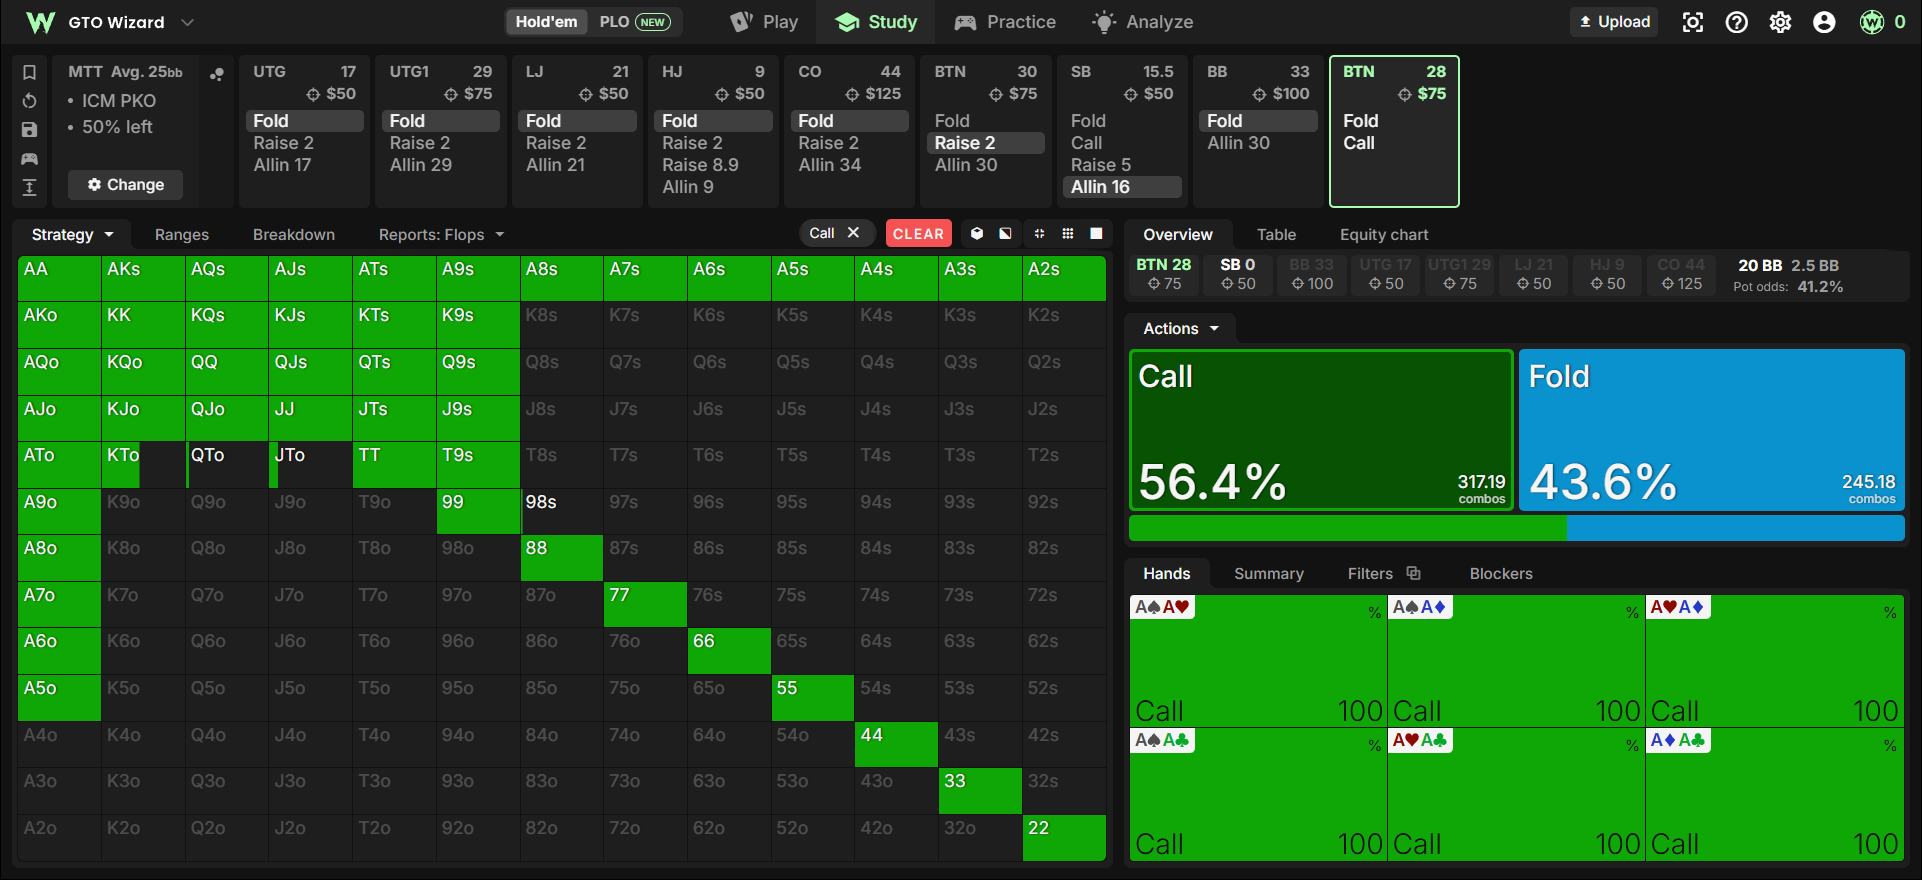Image resolution: width=1922 pixels, height=880 pixels.
Task: Click the Change settings button
Action: [x=125, y=184]
